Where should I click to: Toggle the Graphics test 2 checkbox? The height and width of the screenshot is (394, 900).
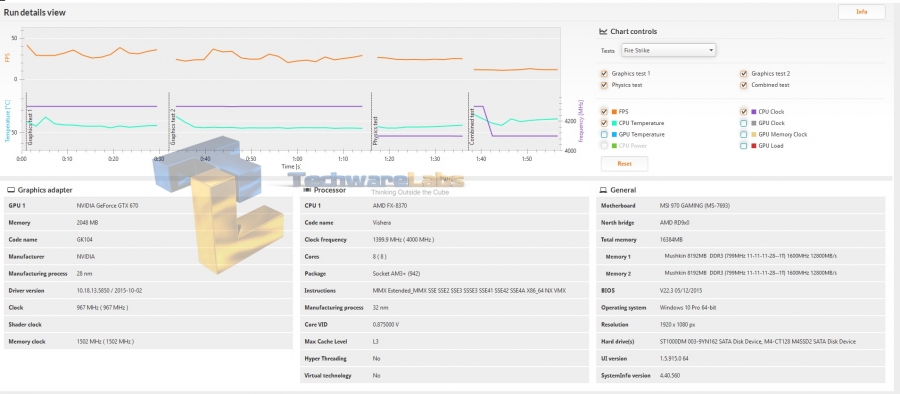click(x=744, y=74)
